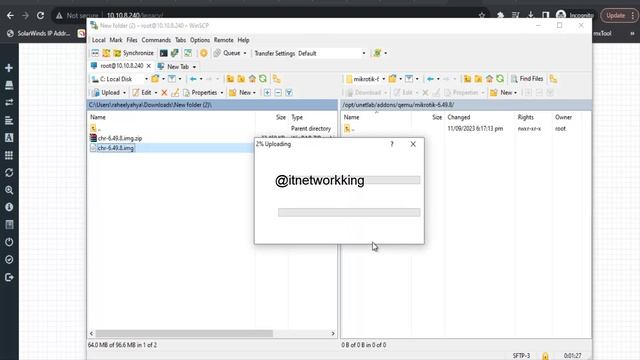640x360 pixels.
Task: Expand the Upload dropdown arrow
Action: pyautogui.click(x=124, y=93)
